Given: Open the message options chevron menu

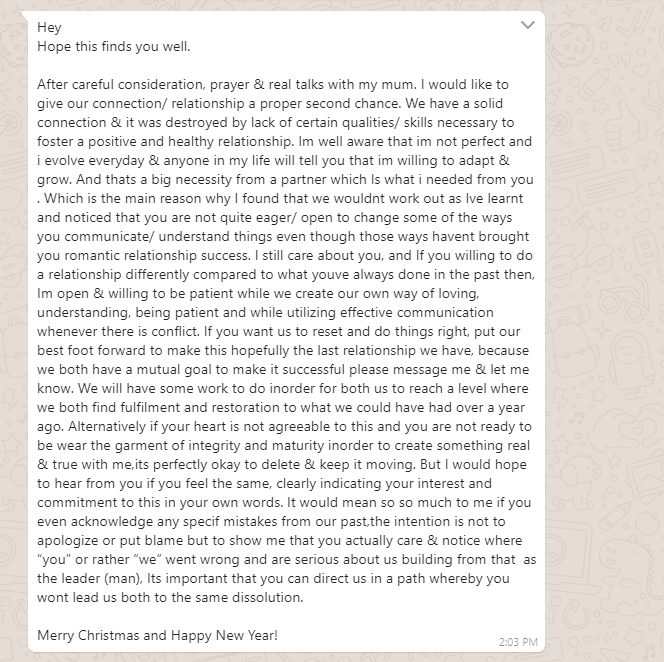Looking at the screenshot, I should click(528, 26).
